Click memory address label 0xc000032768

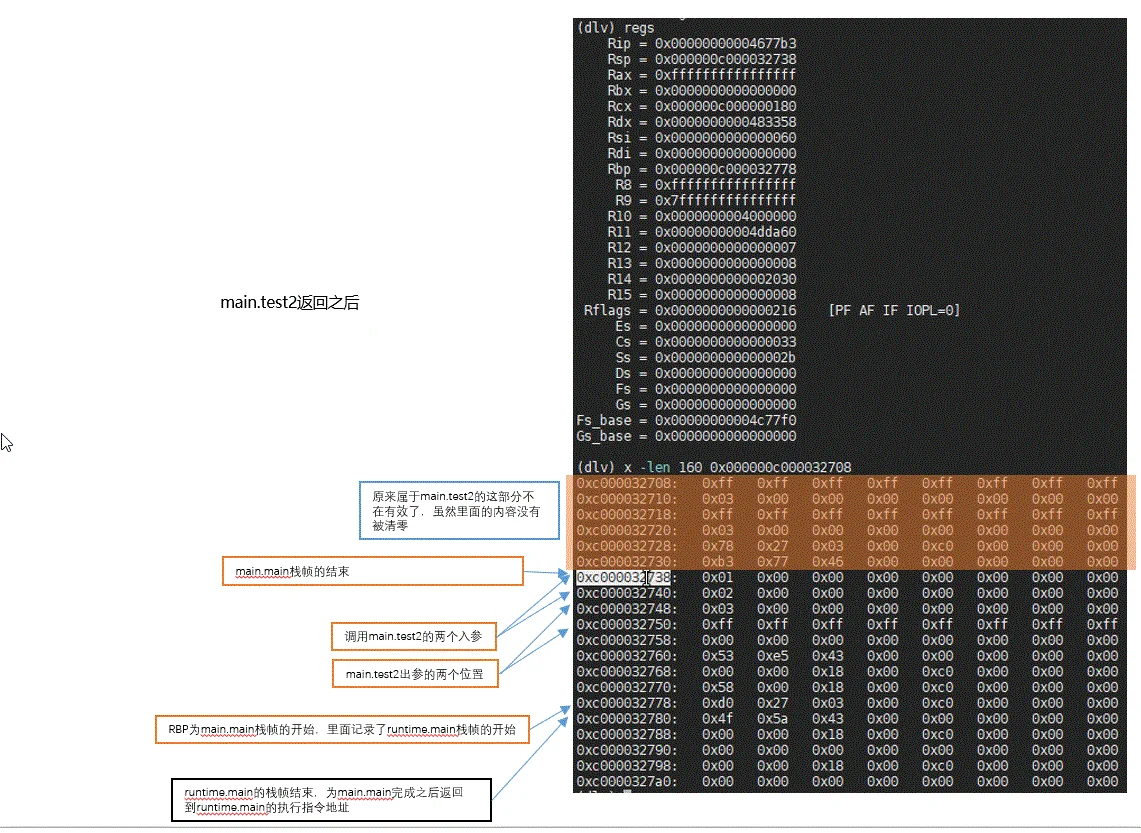(x=627, y=672)
